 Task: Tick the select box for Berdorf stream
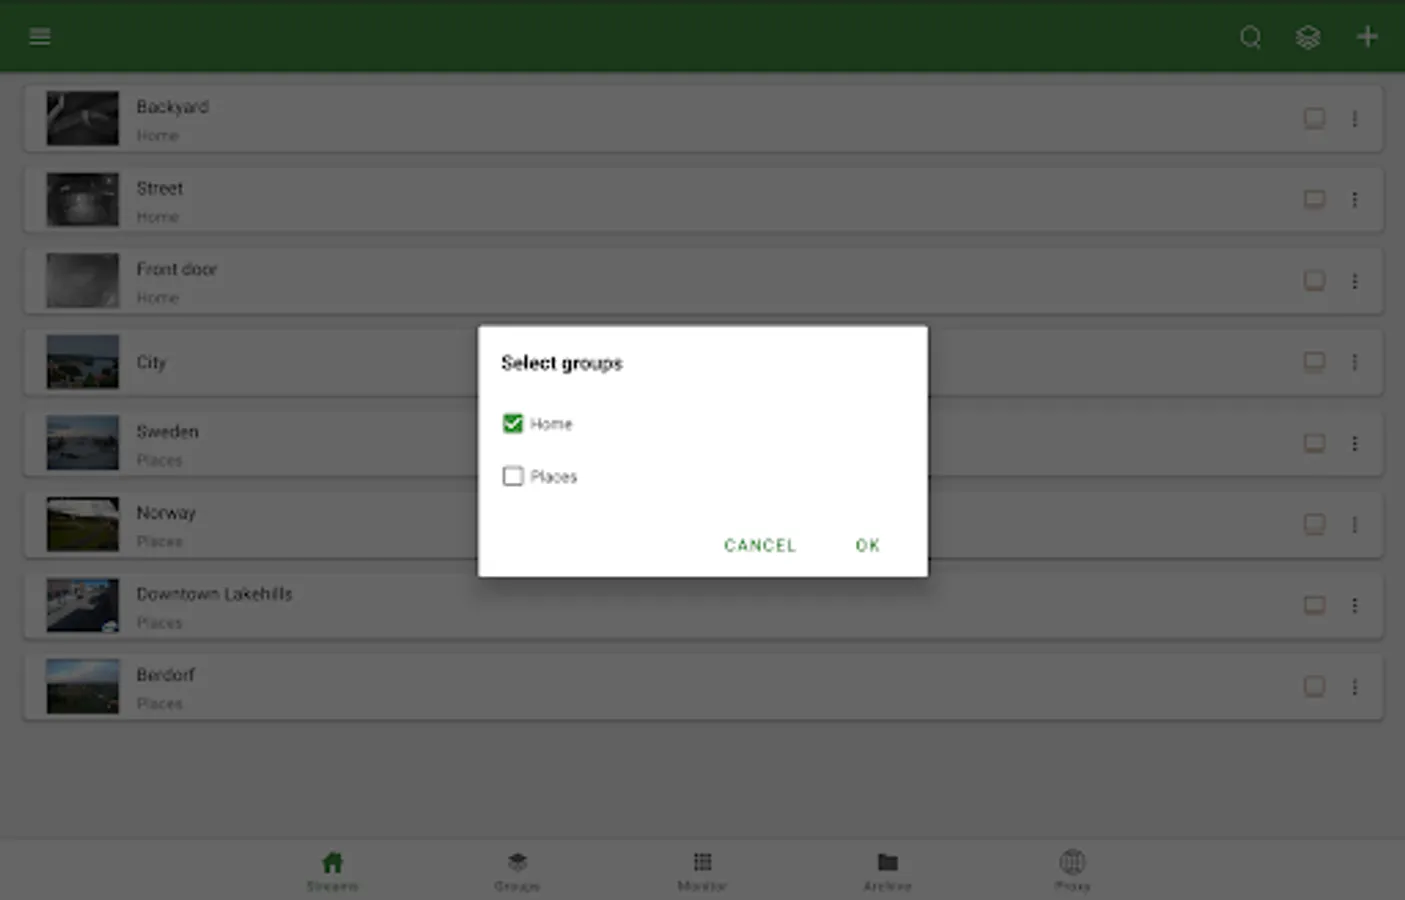[x=1314, y=687]
